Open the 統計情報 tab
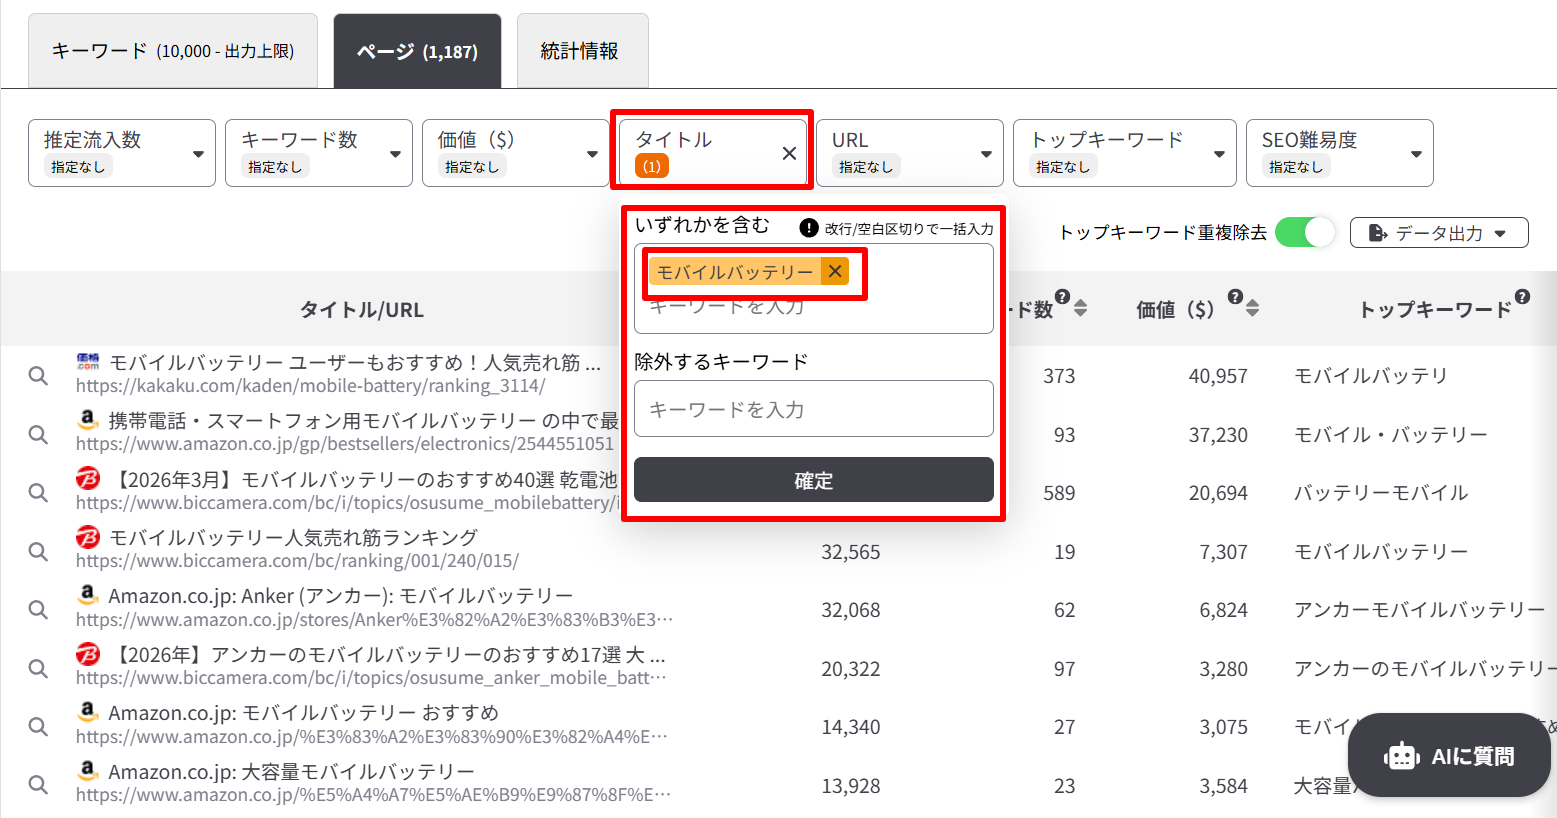This screenshot has height=818, width=1557. 580,51
